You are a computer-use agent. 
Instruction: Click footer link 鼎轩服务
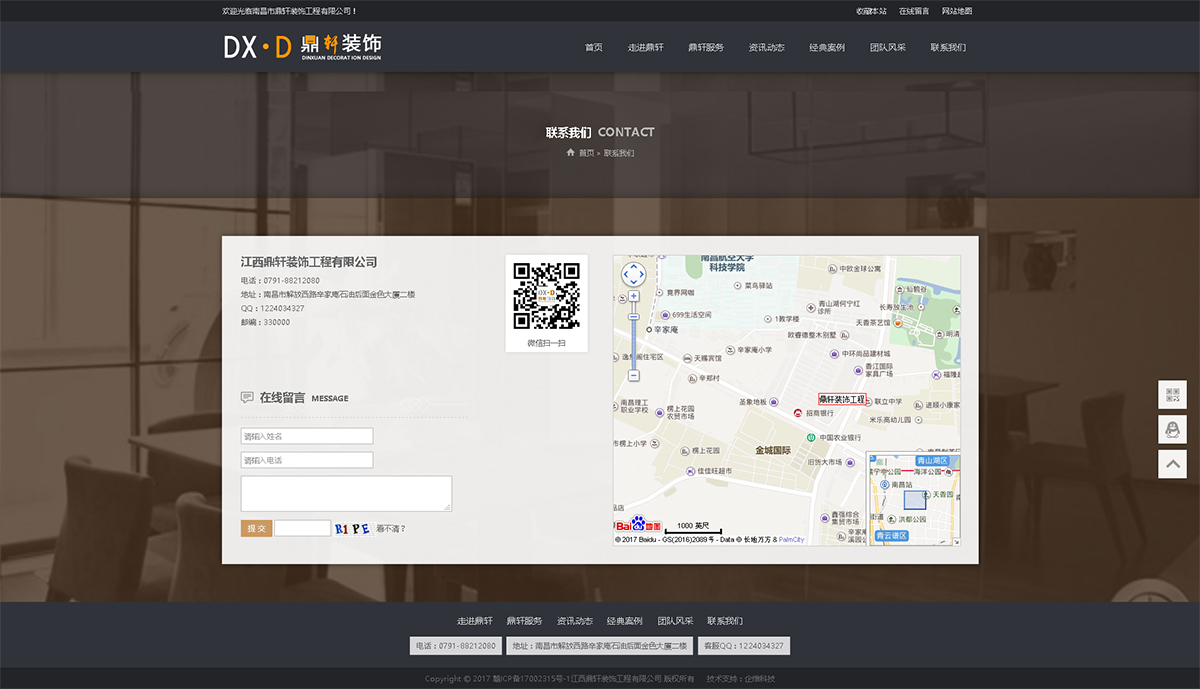coord(525,621)
